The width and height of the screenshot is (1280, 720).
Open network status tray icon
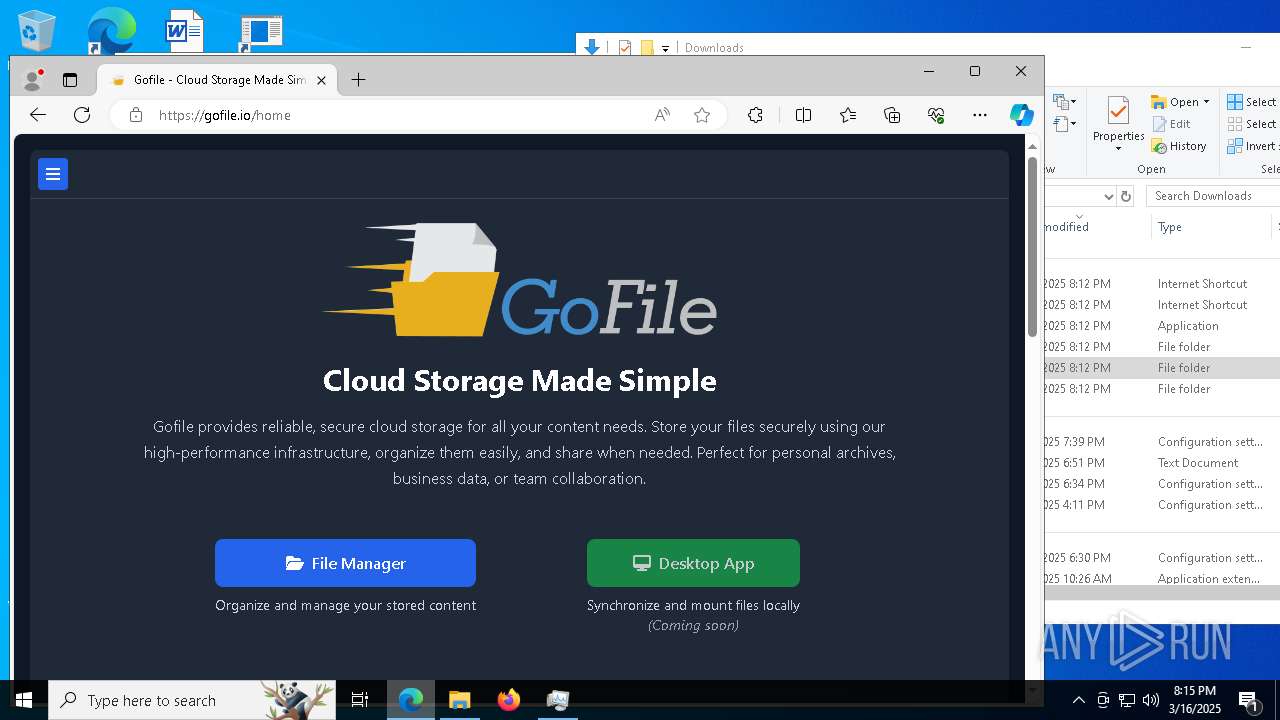click(1127, 700)
